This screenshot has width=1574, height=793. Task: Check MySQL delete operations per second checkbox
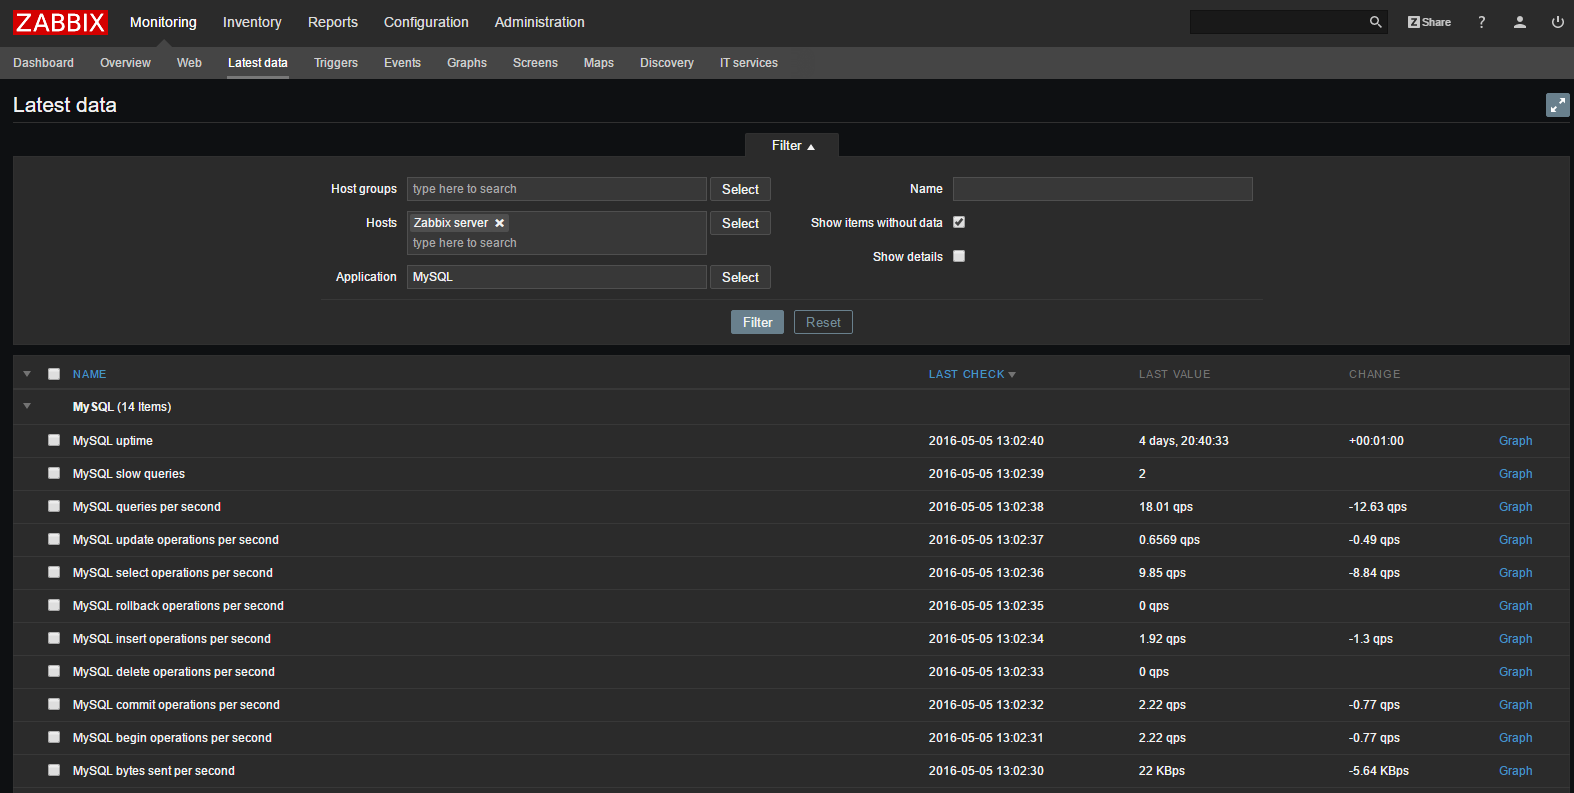pyautogui.click(x=54, y=671)
